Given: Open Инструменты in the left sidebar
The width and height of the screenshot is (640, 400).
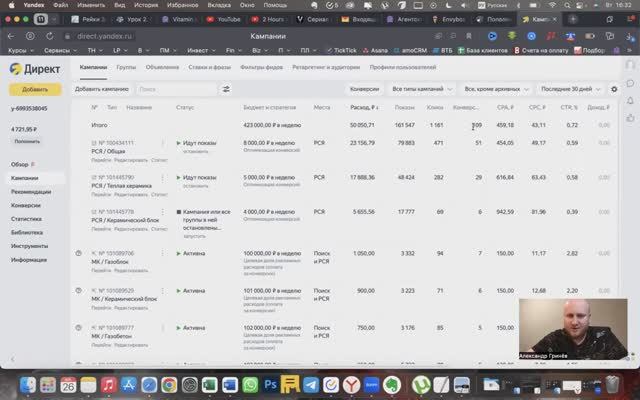Looking at the screenshot, I should (29, 246).
